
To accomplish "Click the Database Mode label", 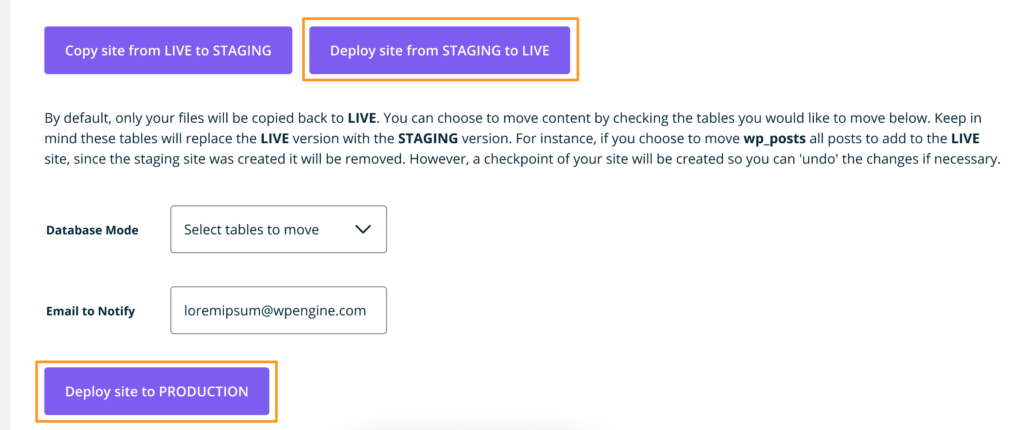I will pyautogui.click(x=92, y=230).
